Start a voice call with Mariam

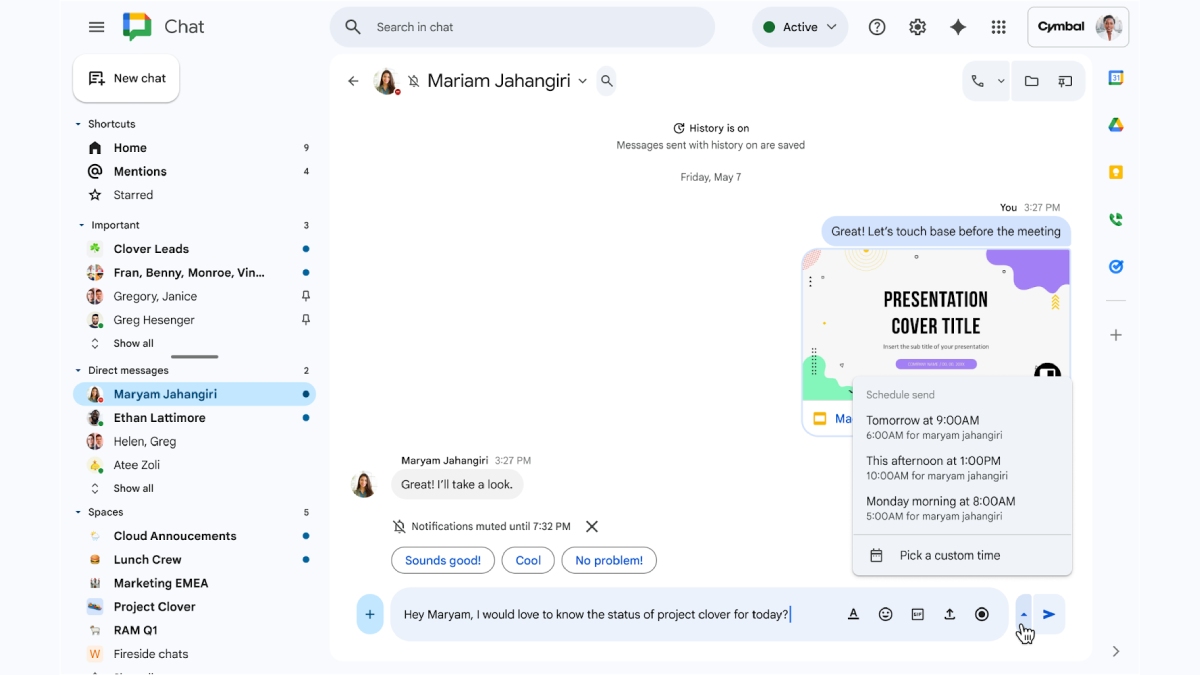point(979,80)
